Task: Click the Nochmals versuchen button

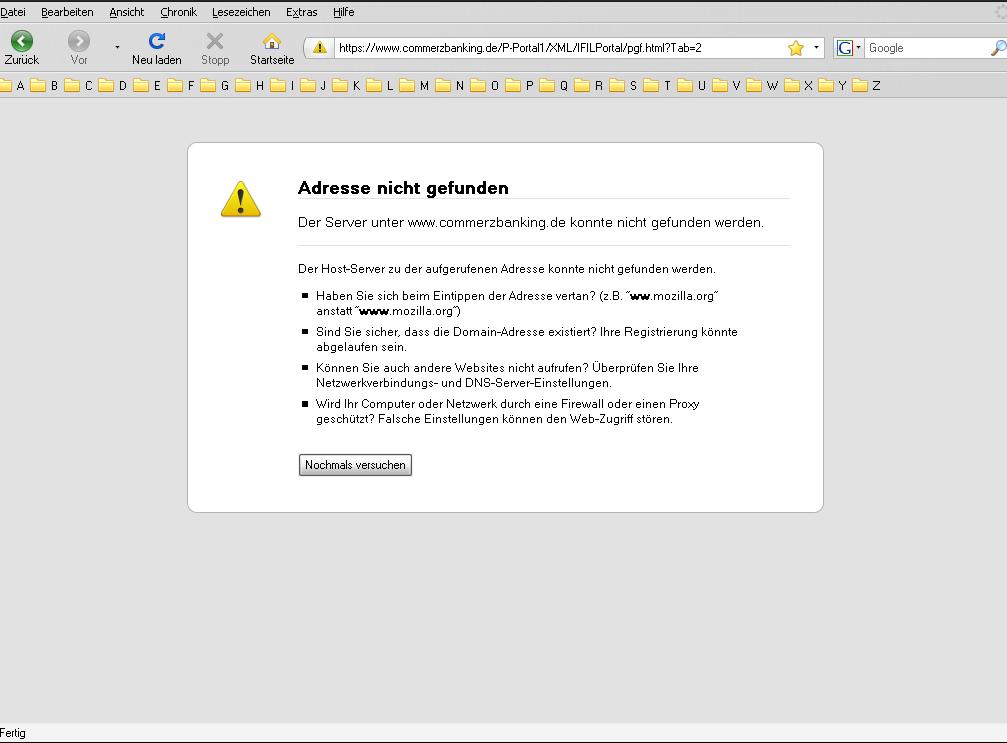Action: [355, 465]
